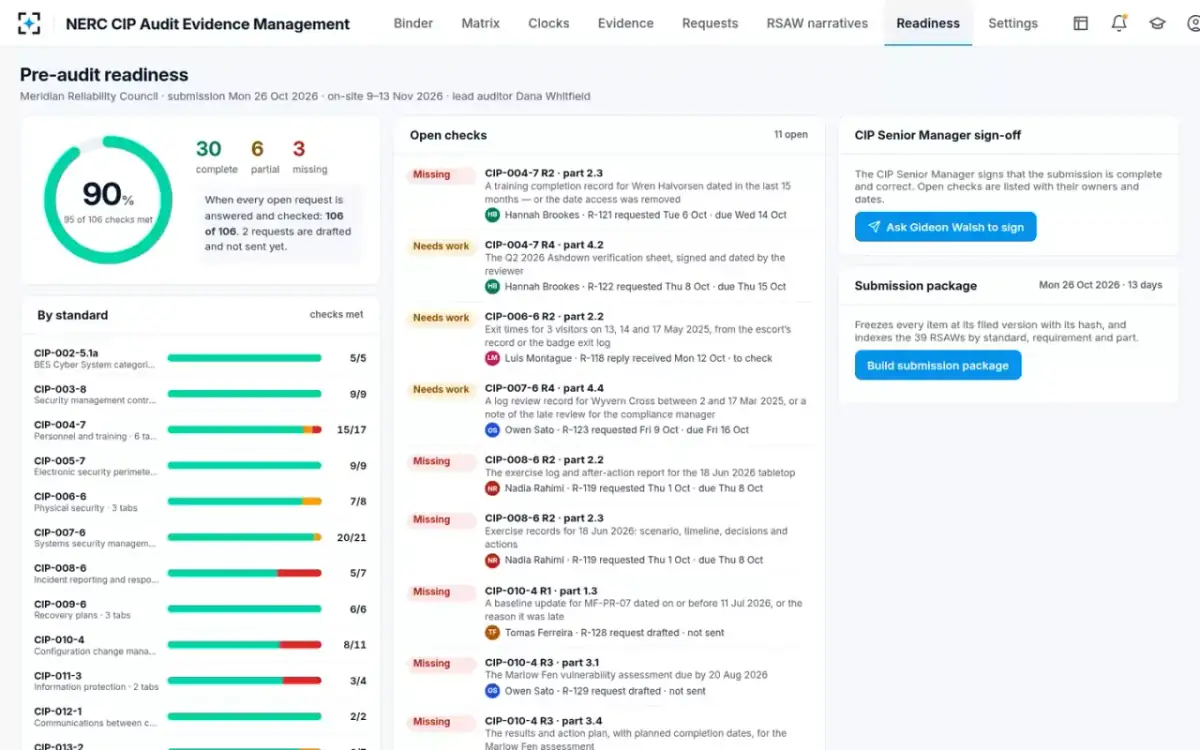Click Ask Gideon Walsh to sign button
The height and width of the screenshot is (750, 1200).
(x=946, y=227)
